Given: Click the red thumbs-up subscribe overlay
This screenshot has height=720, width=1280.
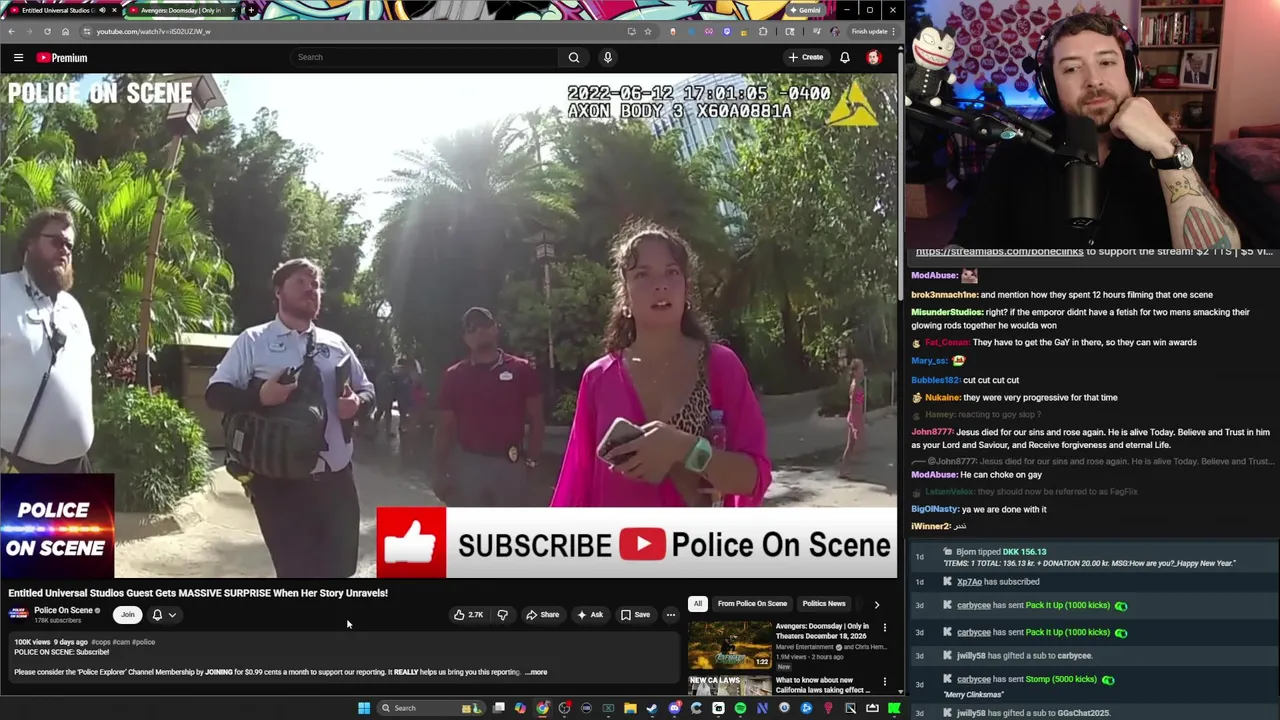Looking at the screenshot, I should tap(411, 543).
